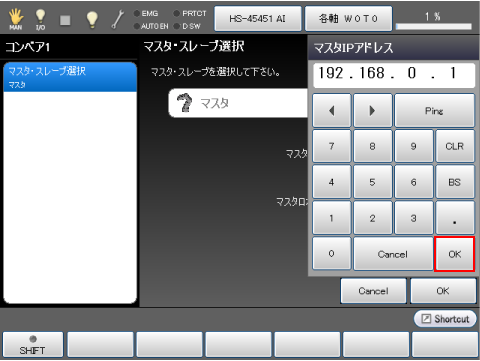Viewport: 480px width, 361px height.
Task: Toggle the SHIFT key
Action: click(x=33, y=345)
